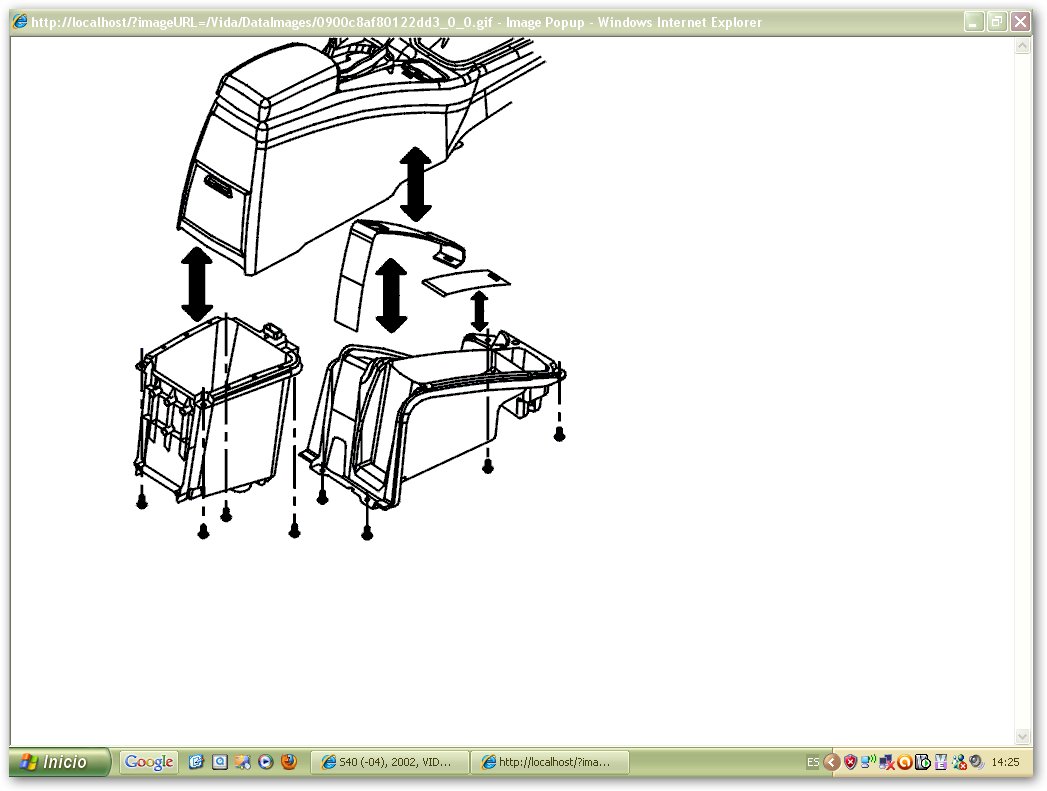Expand hidden tray icons with the arrow

831,762
